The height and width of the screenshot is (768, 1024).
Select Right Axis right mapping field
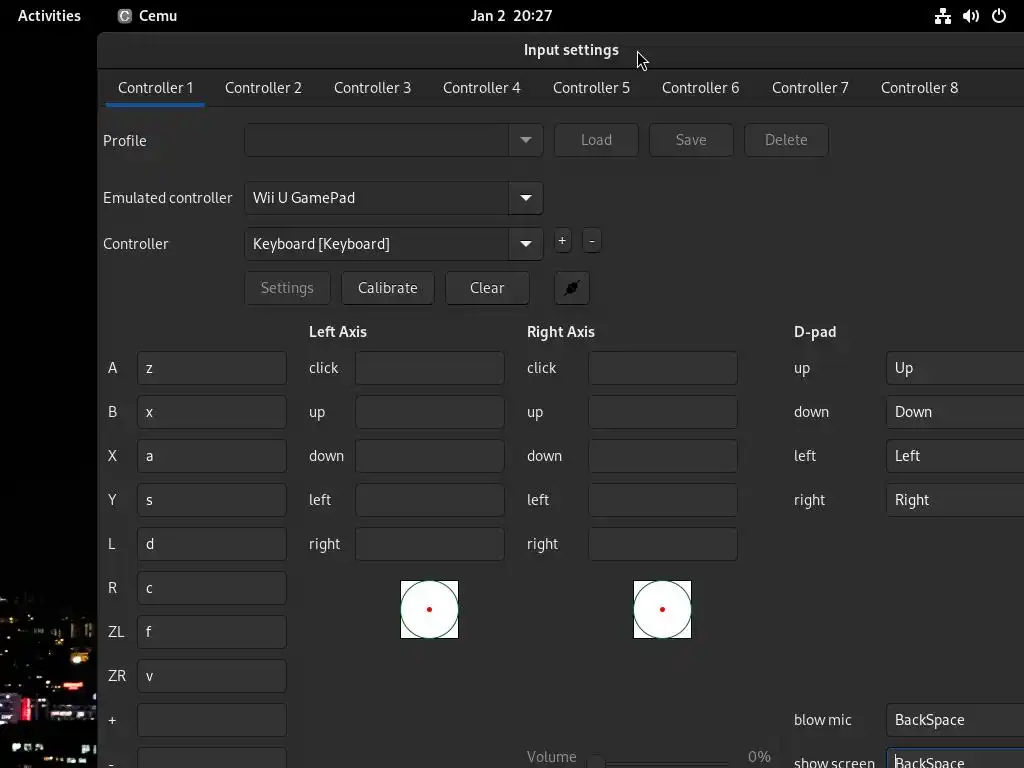pyautogui.click(x=663, y=544)
